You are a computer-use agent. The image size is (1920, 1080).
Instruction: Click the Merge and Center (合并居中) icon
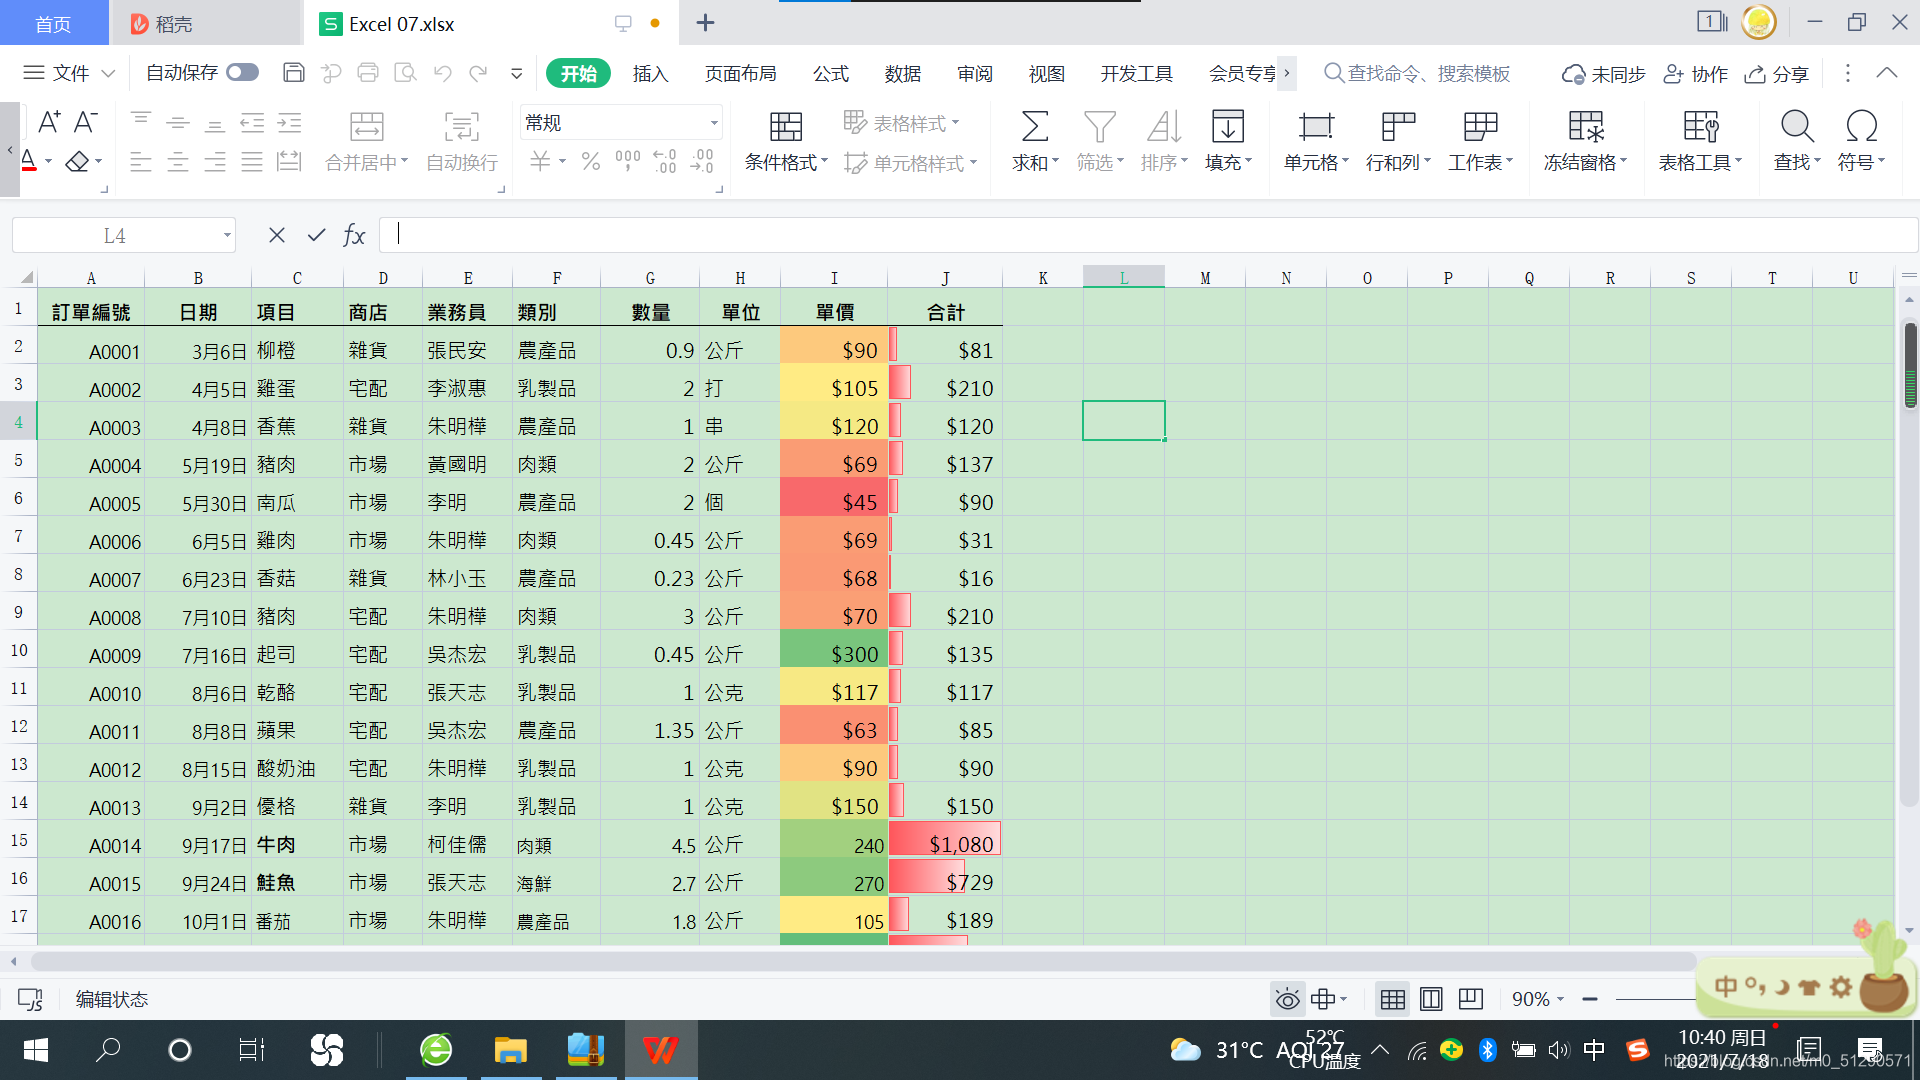[x=366, y=127]
